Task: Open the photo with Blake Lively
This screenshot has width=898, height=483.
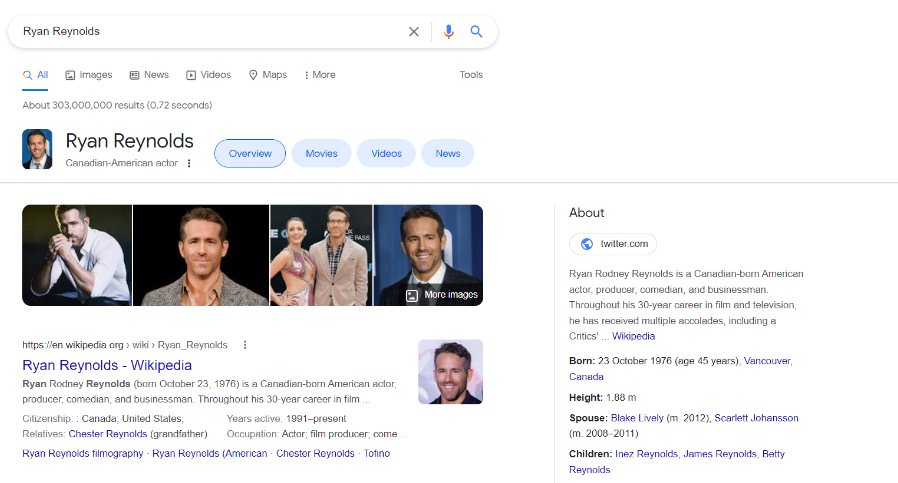Action: click(x=321, y=256)
